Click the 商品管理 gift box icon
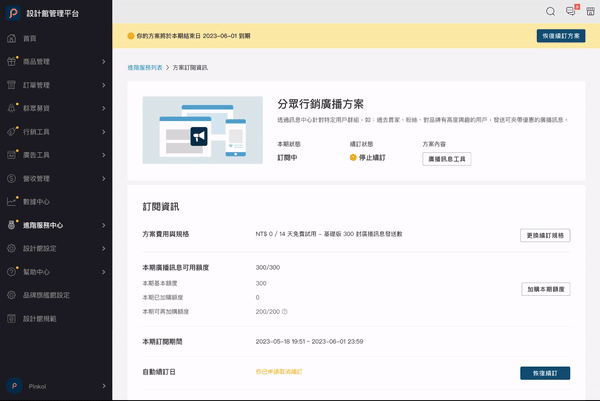 [x=11, y=62]
